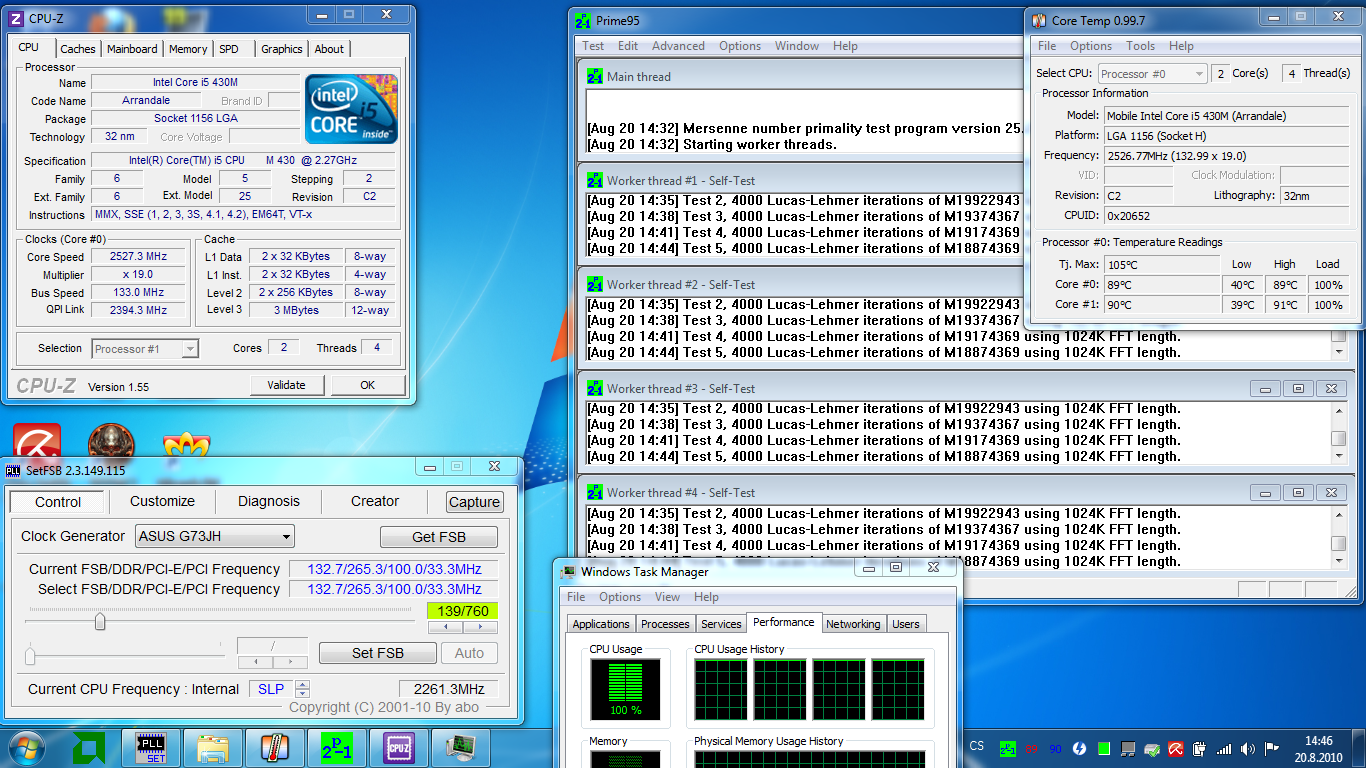Screen dimensions: 1366x768
Task: Click the Intel Core i5 logo in CPU-Z
Action: pyautogui.click(x=352, y=108)
